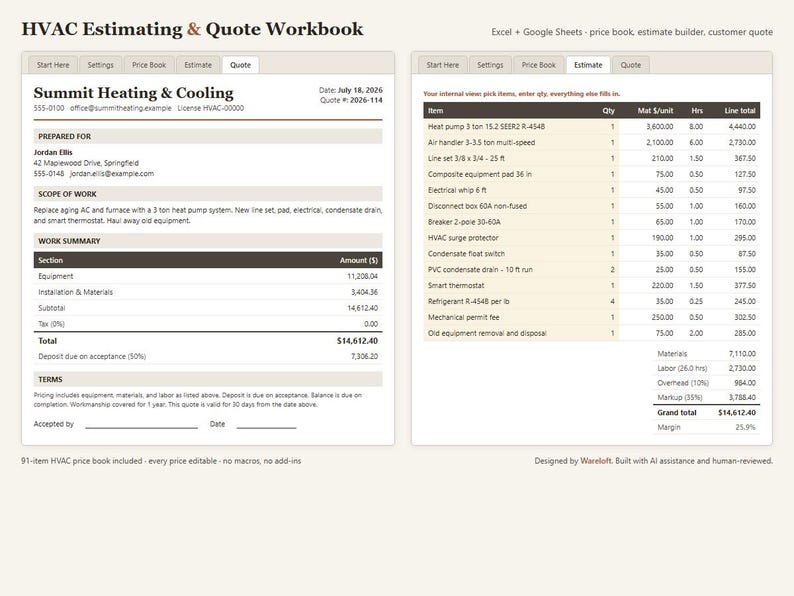The width and height of the screenshot is (794, 596).
Task: Open the Start Here tab in quote panel
Action: (x=53, y=65)
